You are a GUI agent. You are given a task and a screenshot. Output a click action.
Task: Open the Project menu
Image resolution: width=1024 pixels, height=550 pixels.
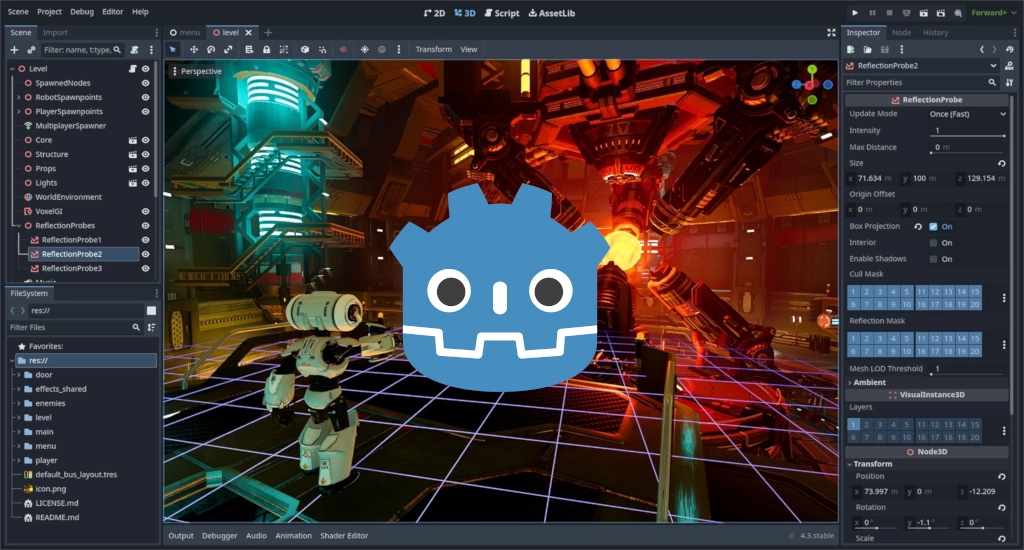tap(49, 12)
